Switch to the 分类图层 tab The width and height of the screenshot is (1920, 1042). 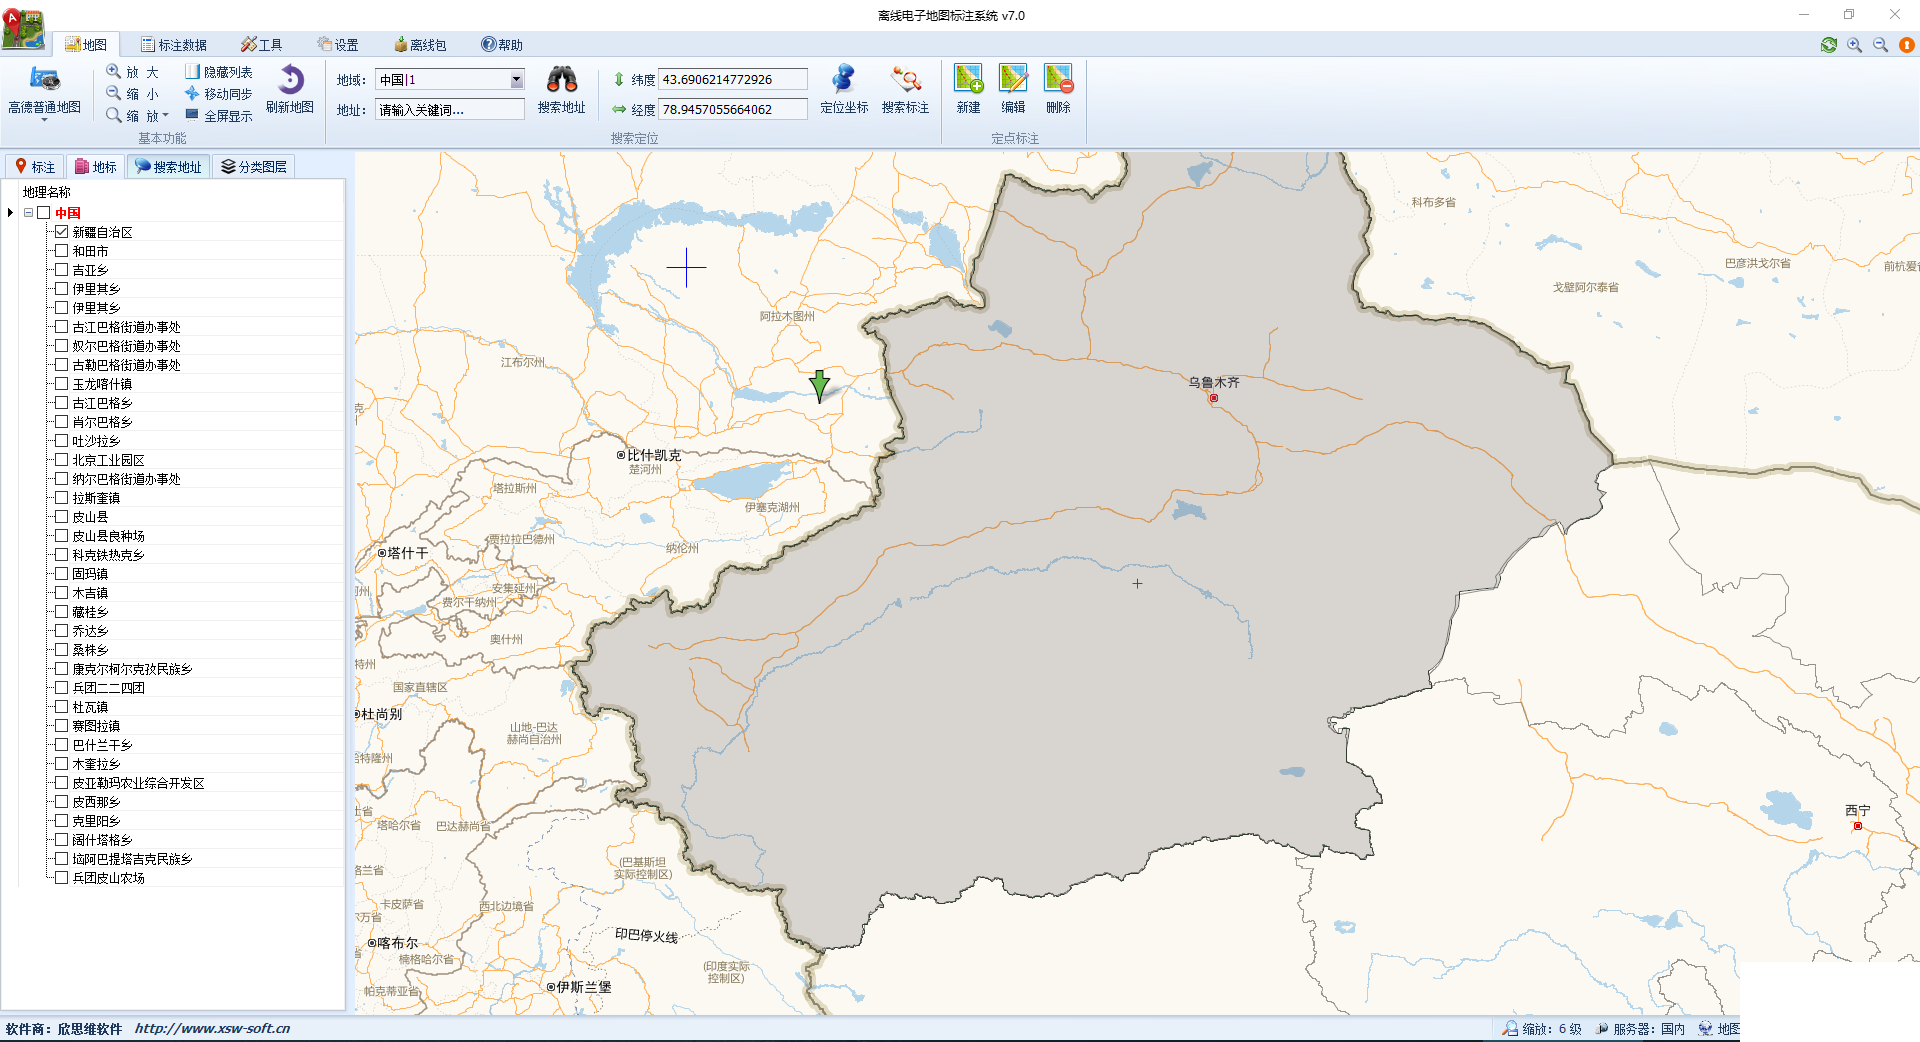[254, 167]
